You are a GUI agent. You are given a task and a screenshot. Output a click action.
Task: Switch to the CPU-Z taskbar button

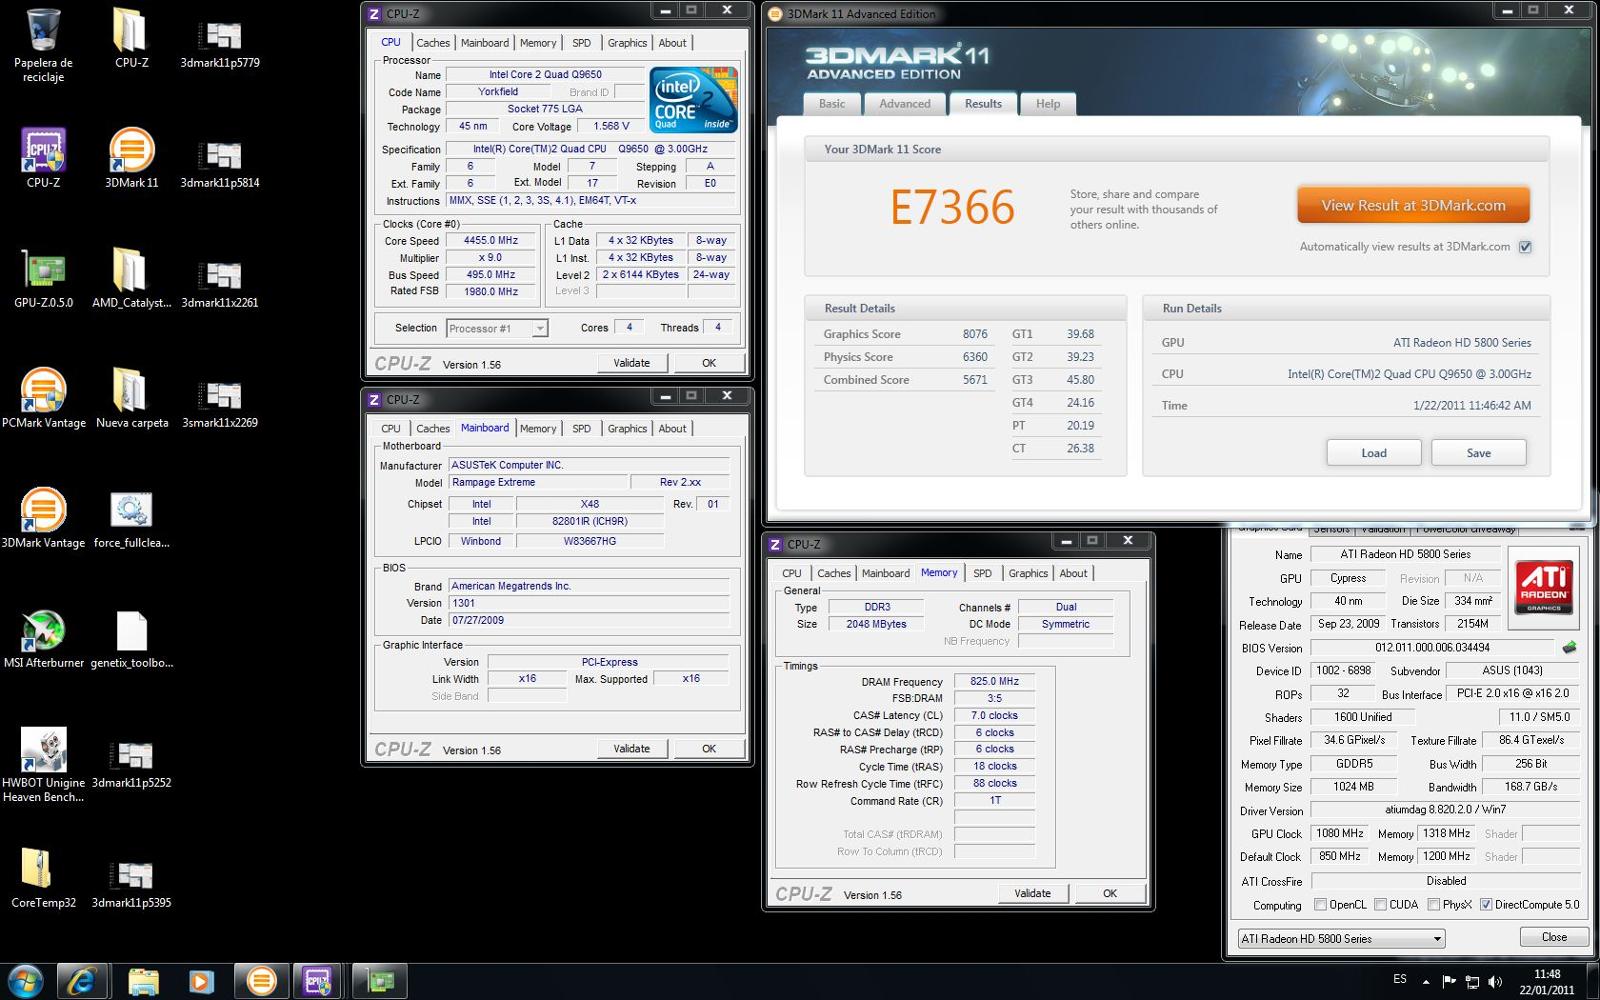(x=318, y=981)
